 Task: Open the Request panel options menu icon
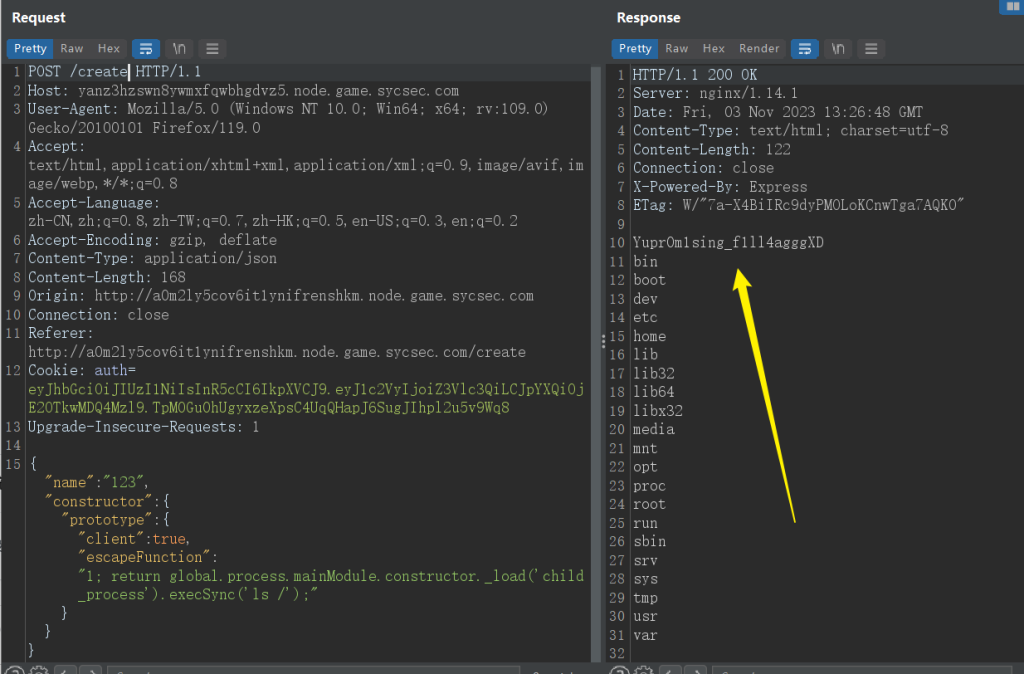212,48
